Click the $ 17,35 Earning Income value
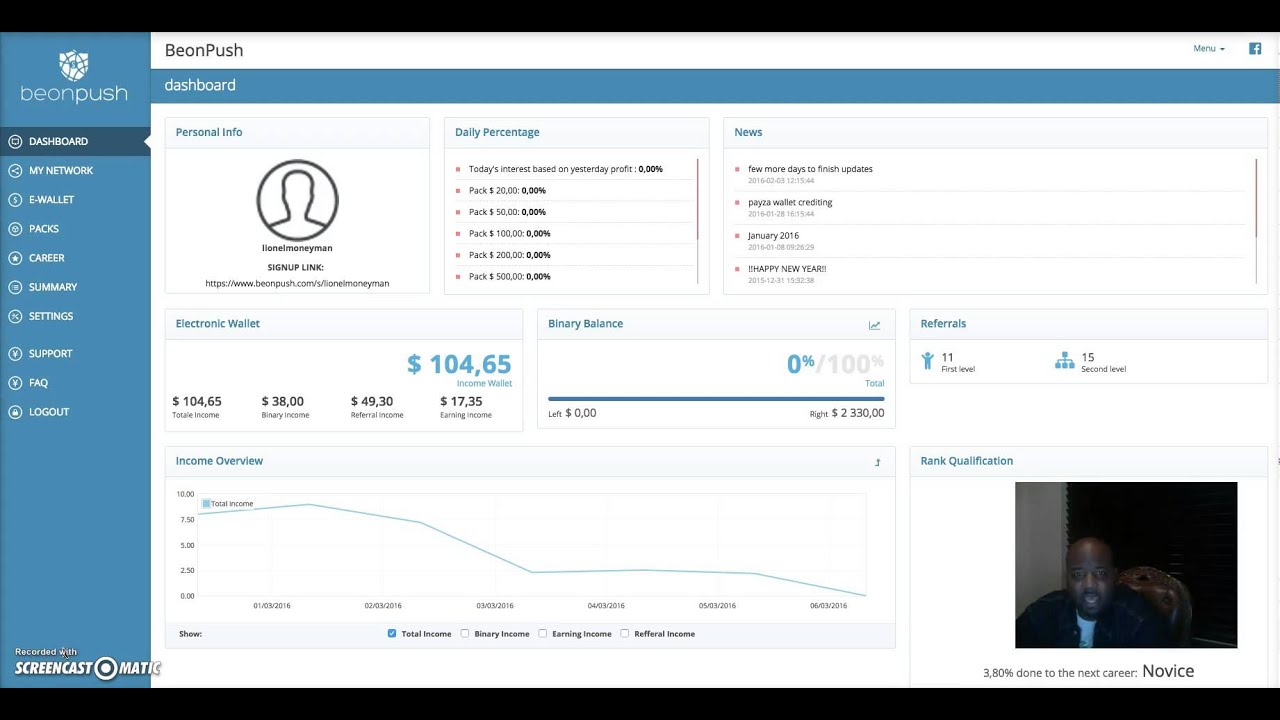Viewport: 1280px width, 720px height. click(x=461, y=401)
